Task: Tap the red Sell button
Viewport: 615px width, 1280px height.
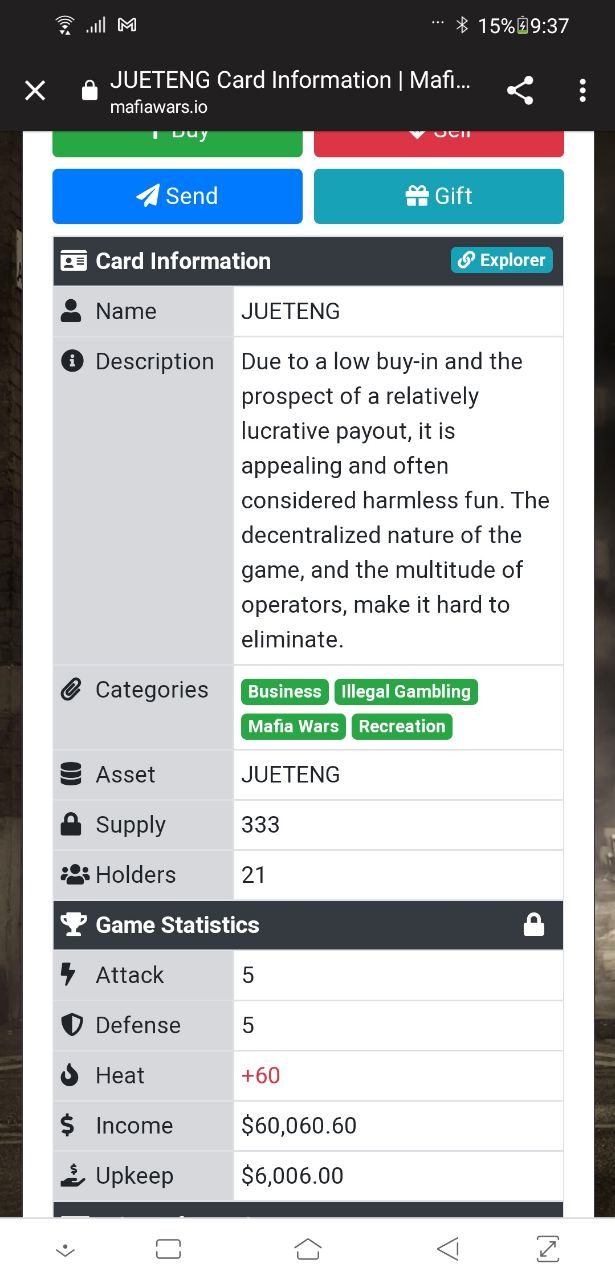Action: (x=439, y=143)
